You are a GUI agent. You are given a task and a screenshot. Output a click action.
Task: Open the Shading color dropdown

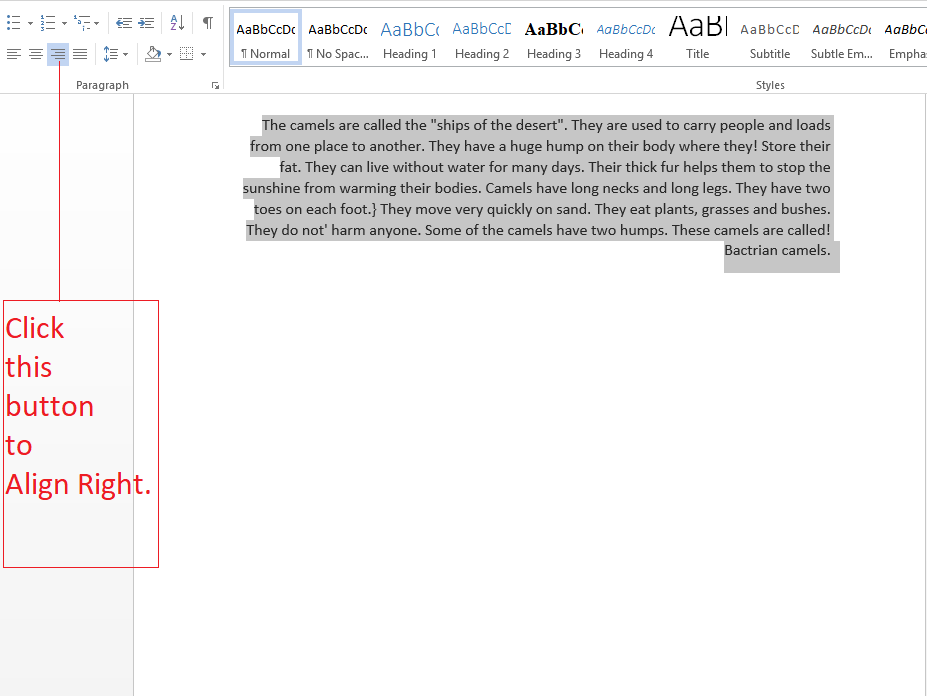pos(169,54)
